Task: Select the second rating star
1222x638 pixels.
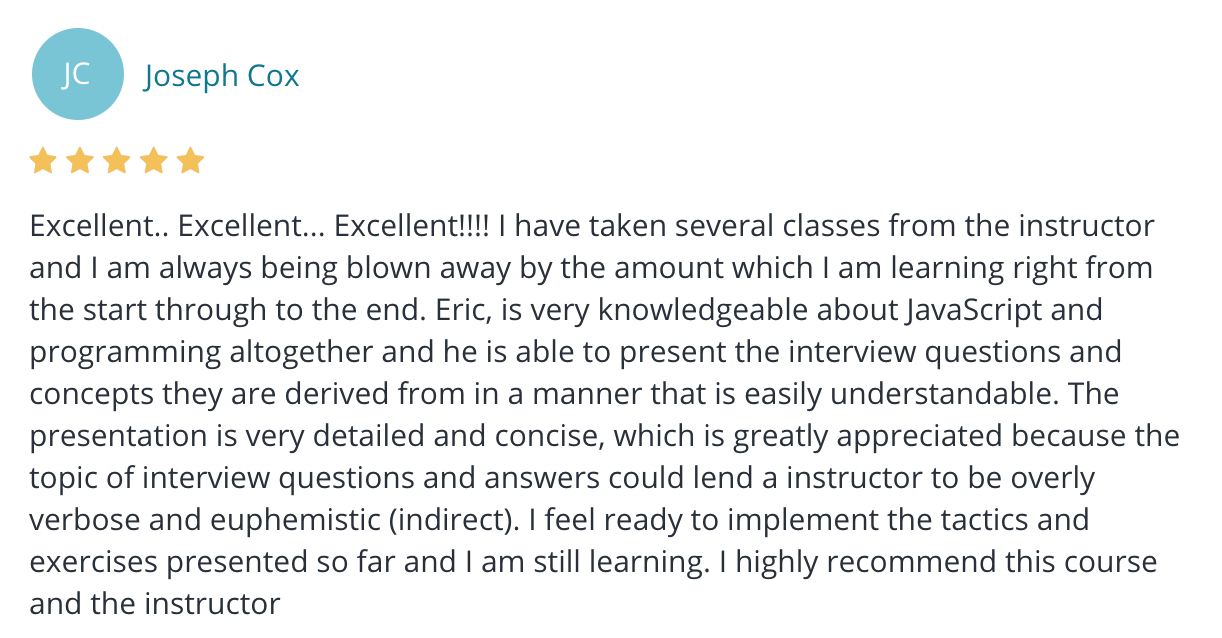Action: tap(80, 161)
